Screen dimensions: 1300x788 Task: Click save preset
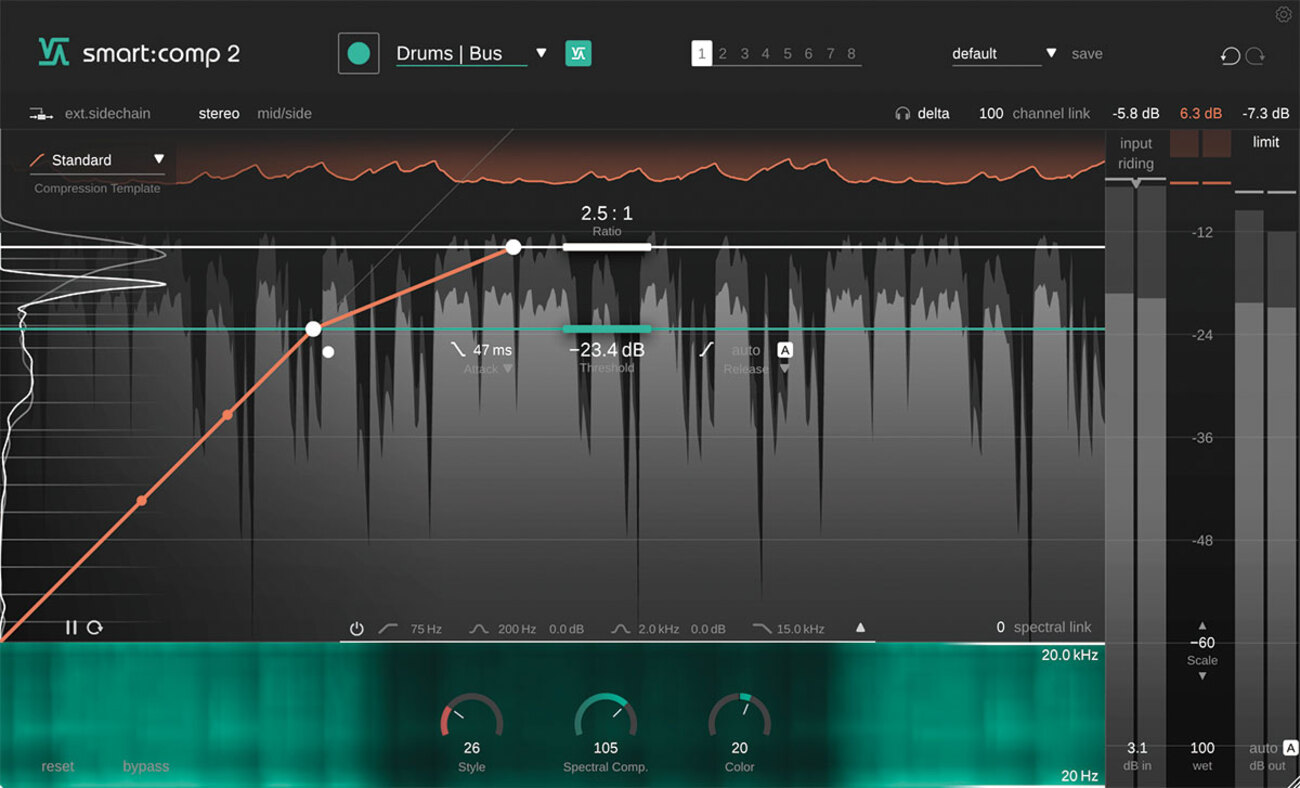pos(1087,54)
